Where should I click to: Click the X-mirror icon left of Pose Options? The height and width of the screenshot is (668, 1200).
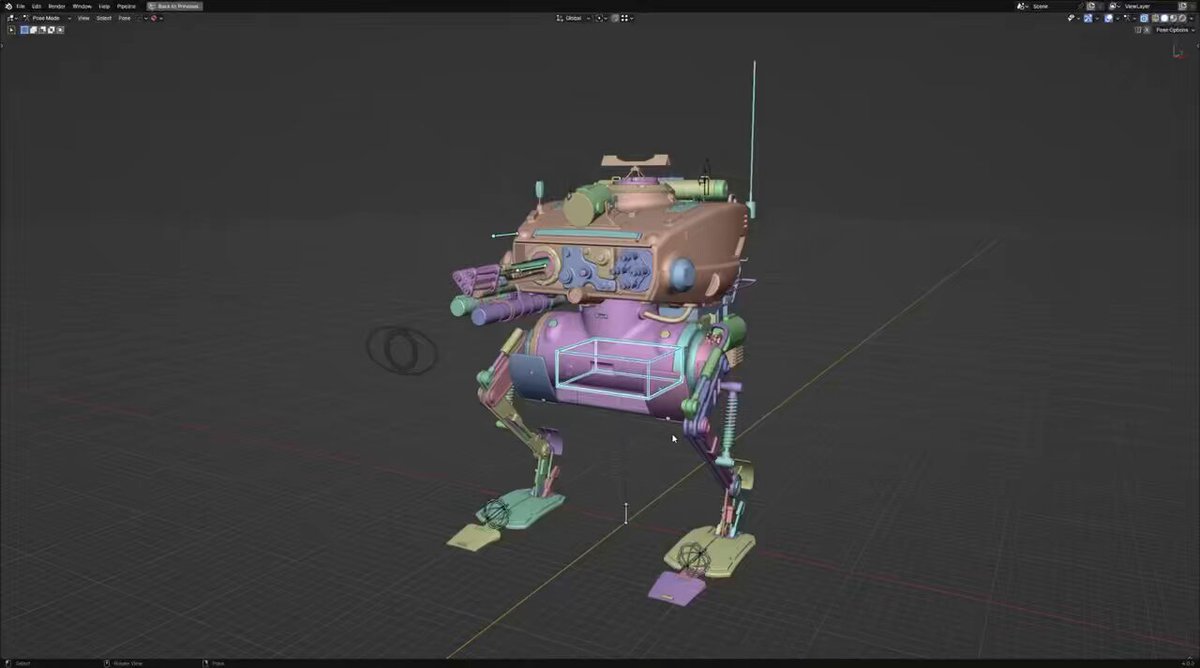coord(1146,30)
